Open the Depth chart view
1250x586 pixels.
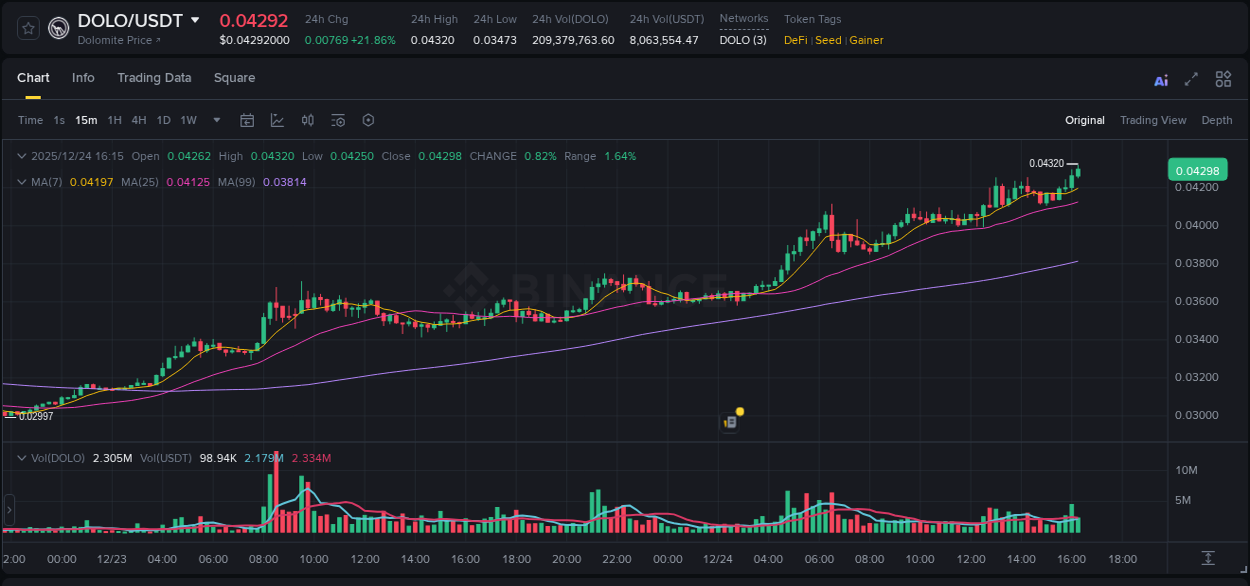tap(1217, 120)
